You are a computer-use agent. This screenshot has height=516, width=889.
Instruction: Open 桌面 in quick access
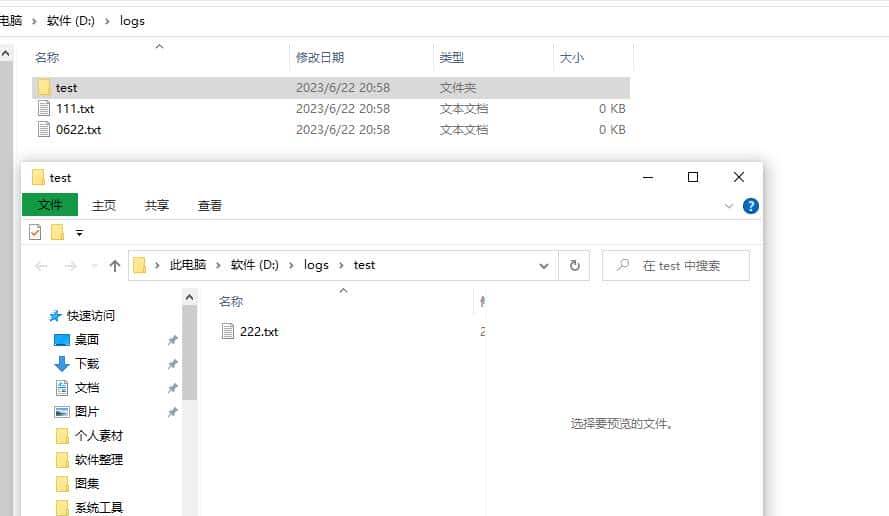[x=77, y=340]
